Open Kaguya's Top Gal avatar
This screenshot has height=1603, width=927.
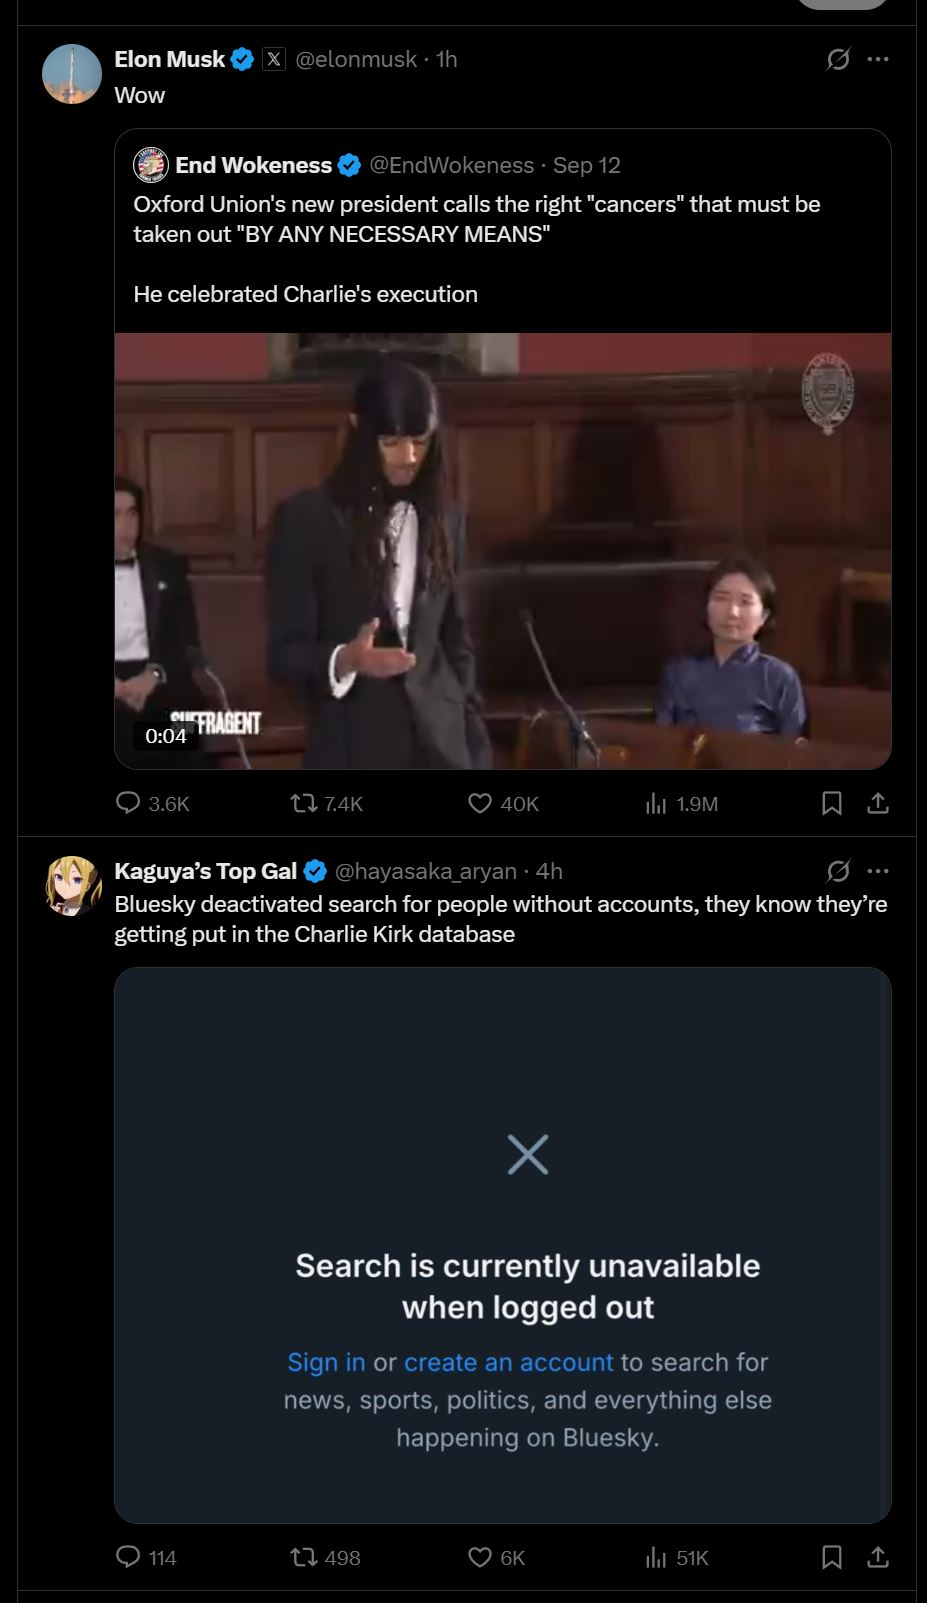72,886
